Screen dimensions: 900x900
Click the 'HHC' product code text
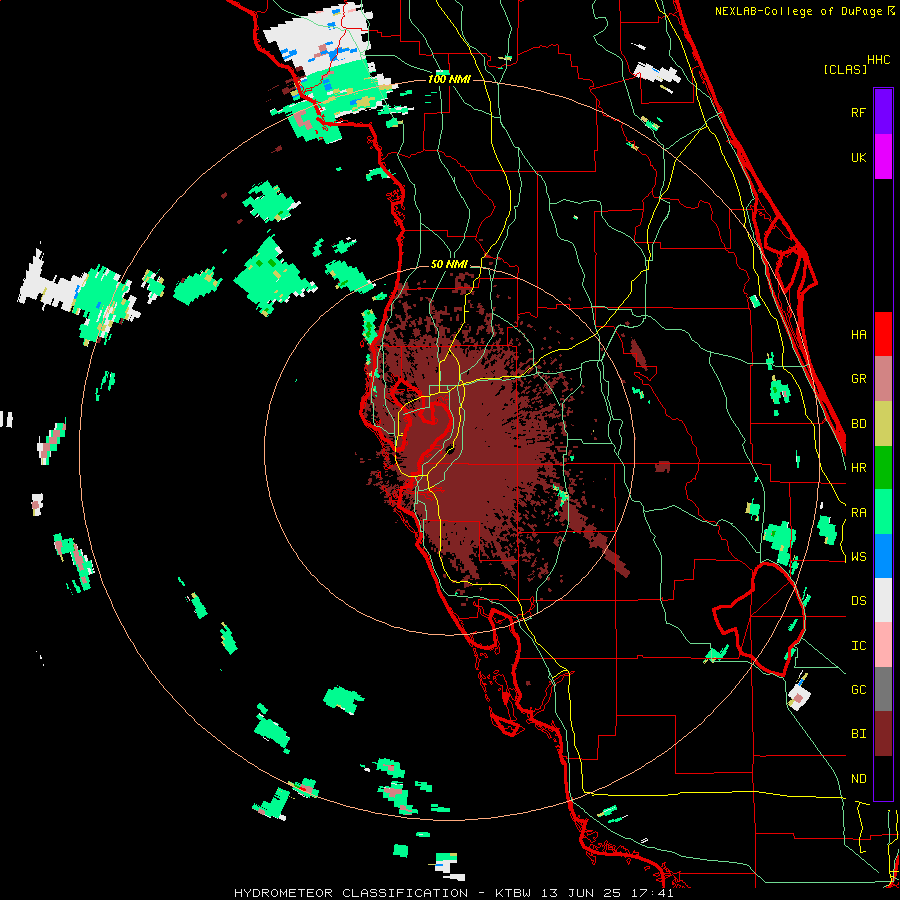(x=878, y=60)
